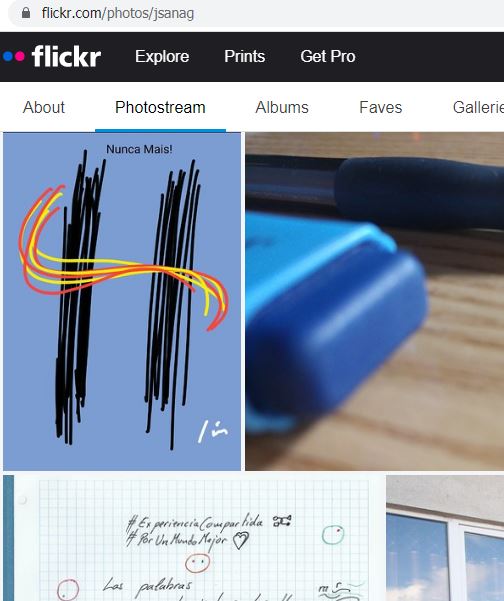
Task: Go to the Albums tab
Action: click(x=282, y=107)
